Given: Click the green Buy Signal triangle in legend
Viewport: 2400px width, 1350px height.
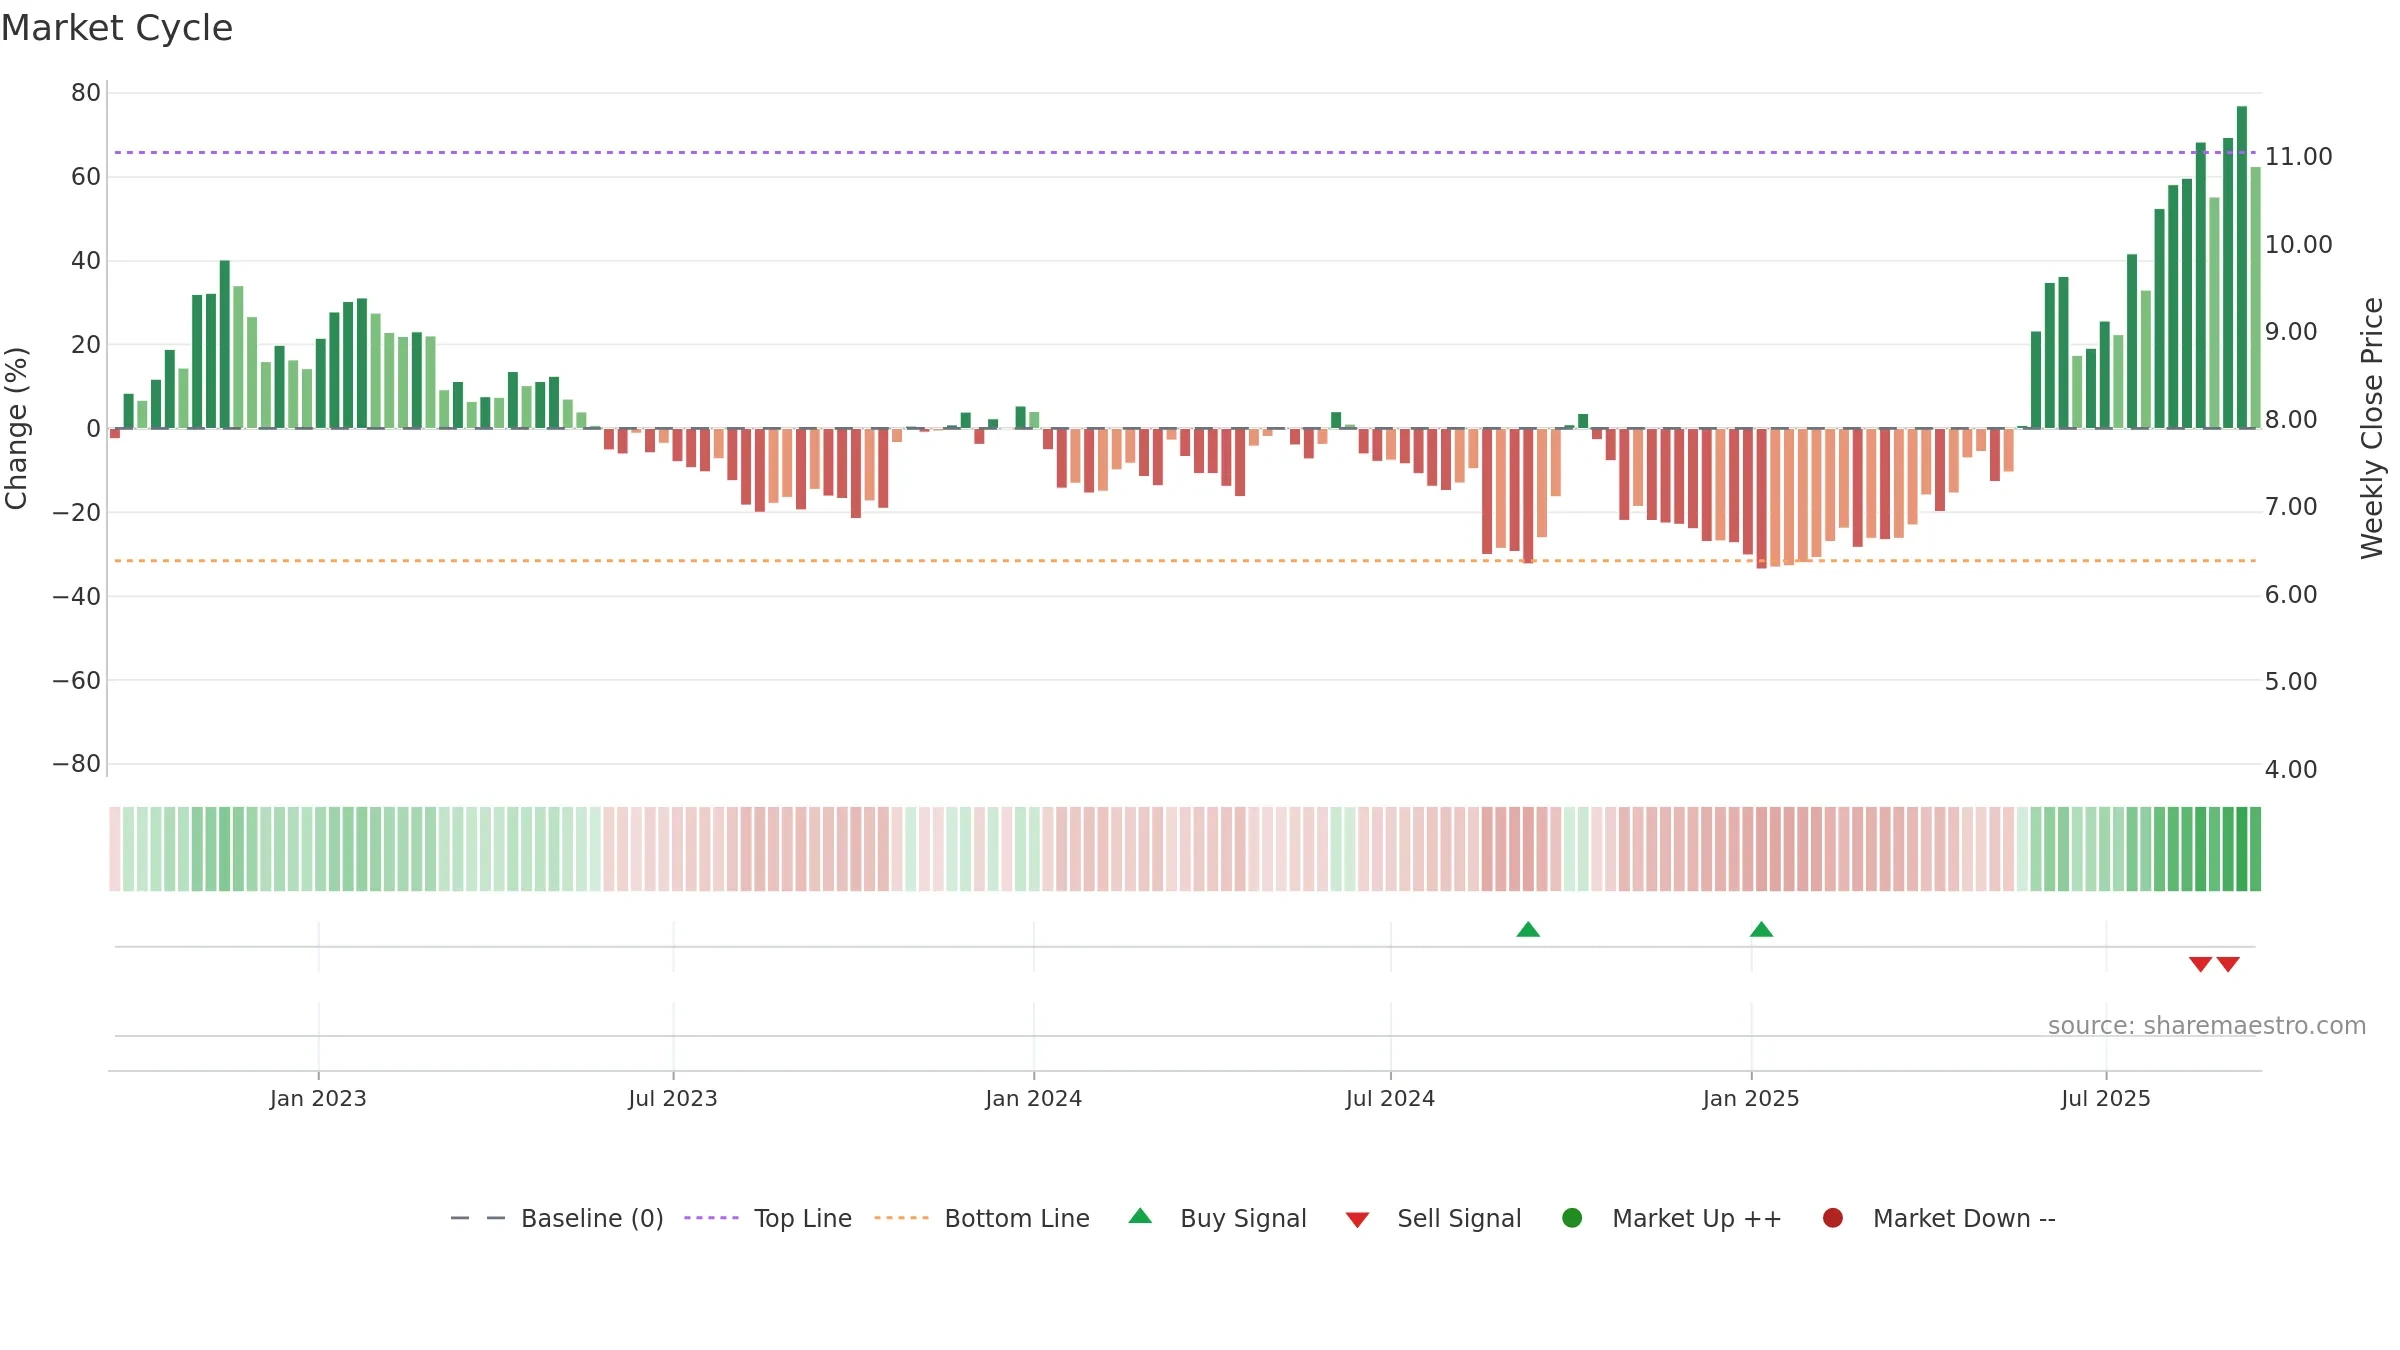Looking at the screenshot, I should point(1140,1216).
